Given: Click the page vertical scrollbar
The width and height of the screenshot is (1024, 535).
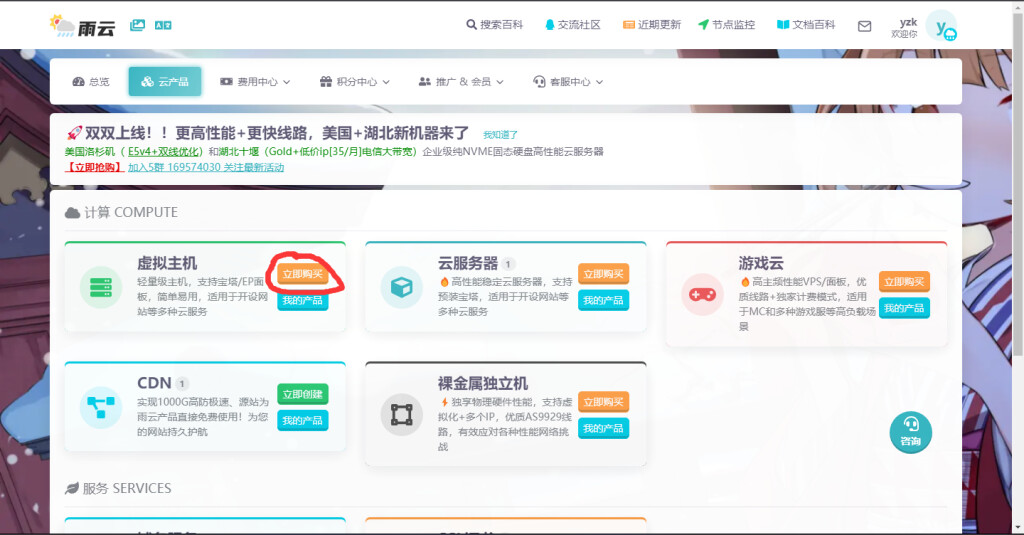Looking at the screenshot, I should coord(1017,186).
